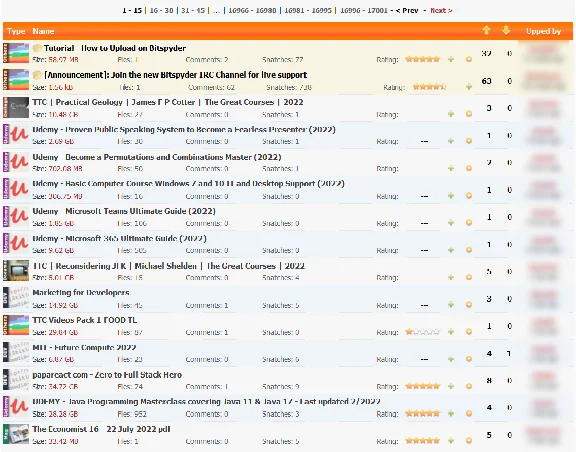Open TTC Reconsidering JFK torrent
Image resolution: width=576 pixels, height=452 pixels.
(169, 266)
